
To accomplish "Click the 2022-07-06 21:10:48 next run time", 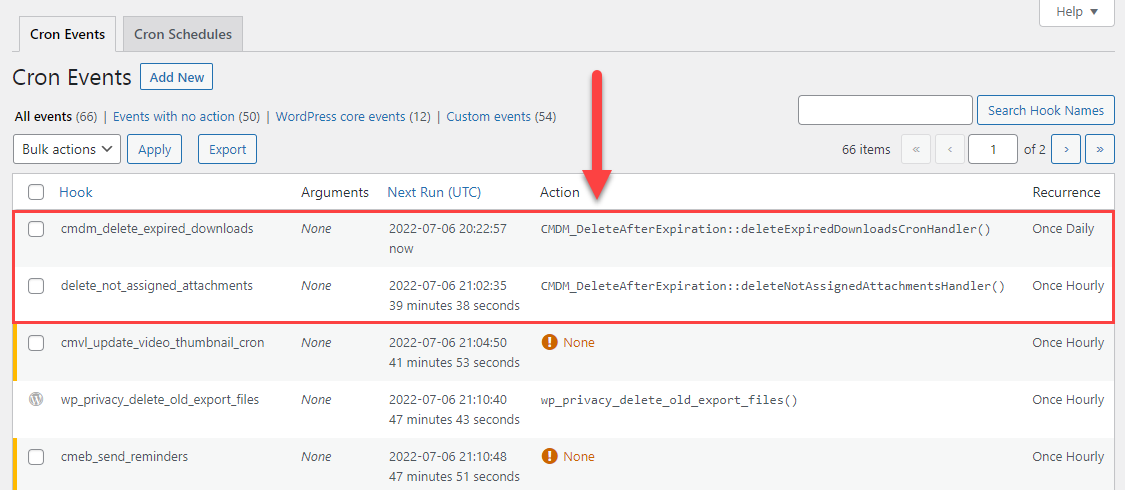I will [448, 456].
